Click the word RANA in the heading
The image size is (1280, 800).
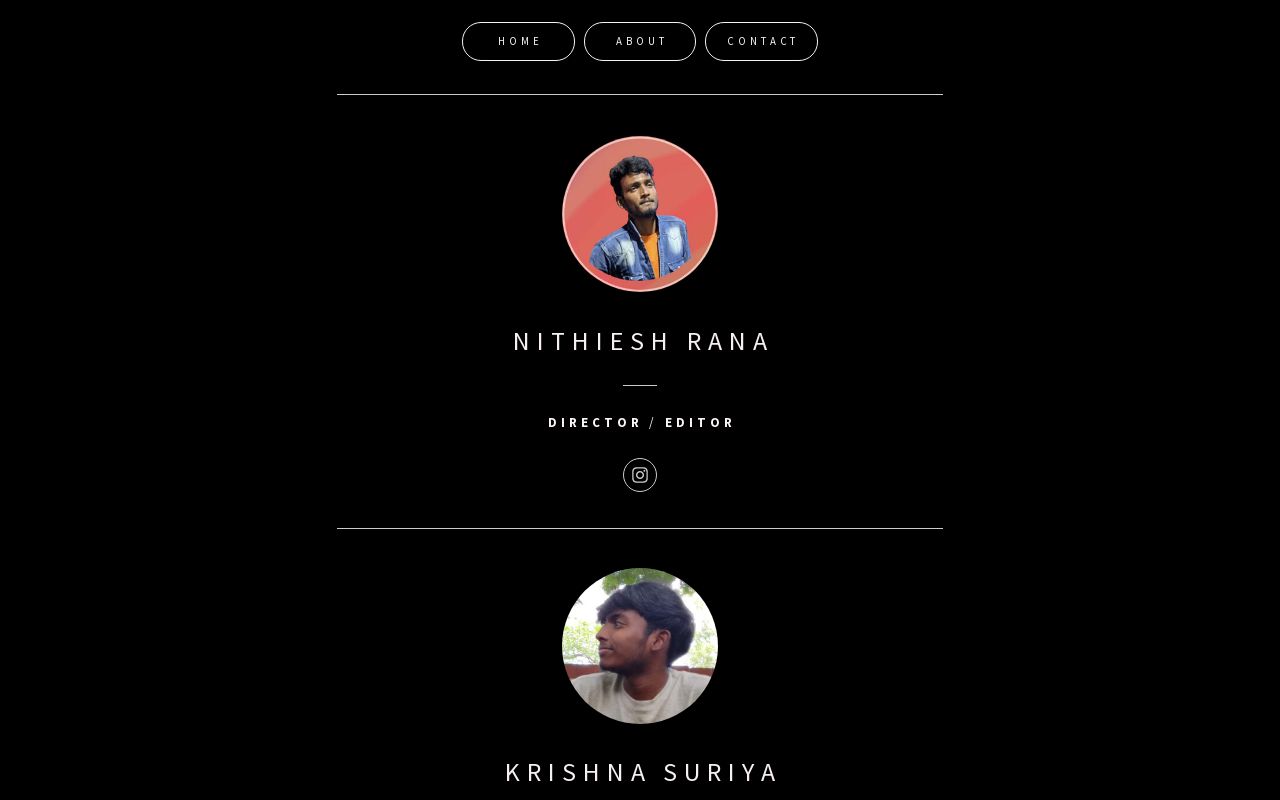[729, 341]
